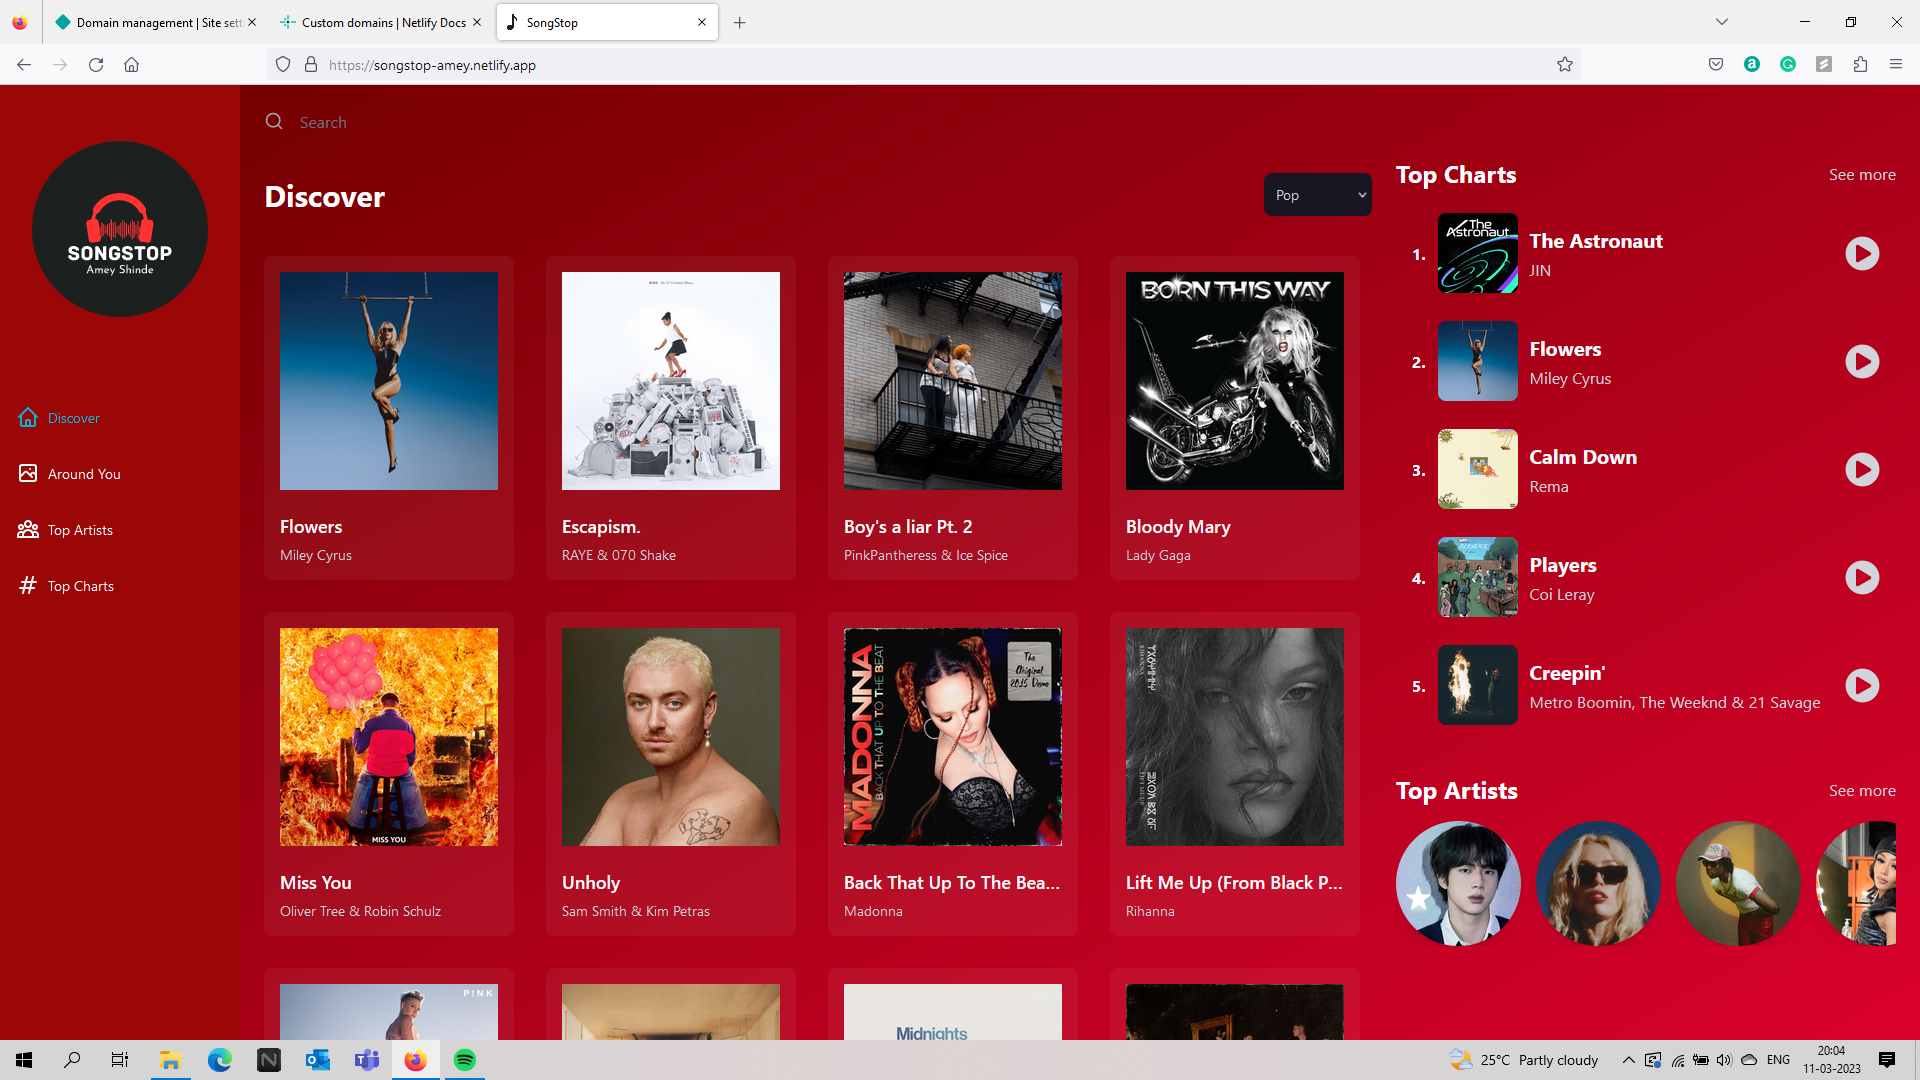List all tabs dropdown arrow
The width and height of the screenshot is (1920, 1080).
pyautogui.click(x=1722, y=22)
